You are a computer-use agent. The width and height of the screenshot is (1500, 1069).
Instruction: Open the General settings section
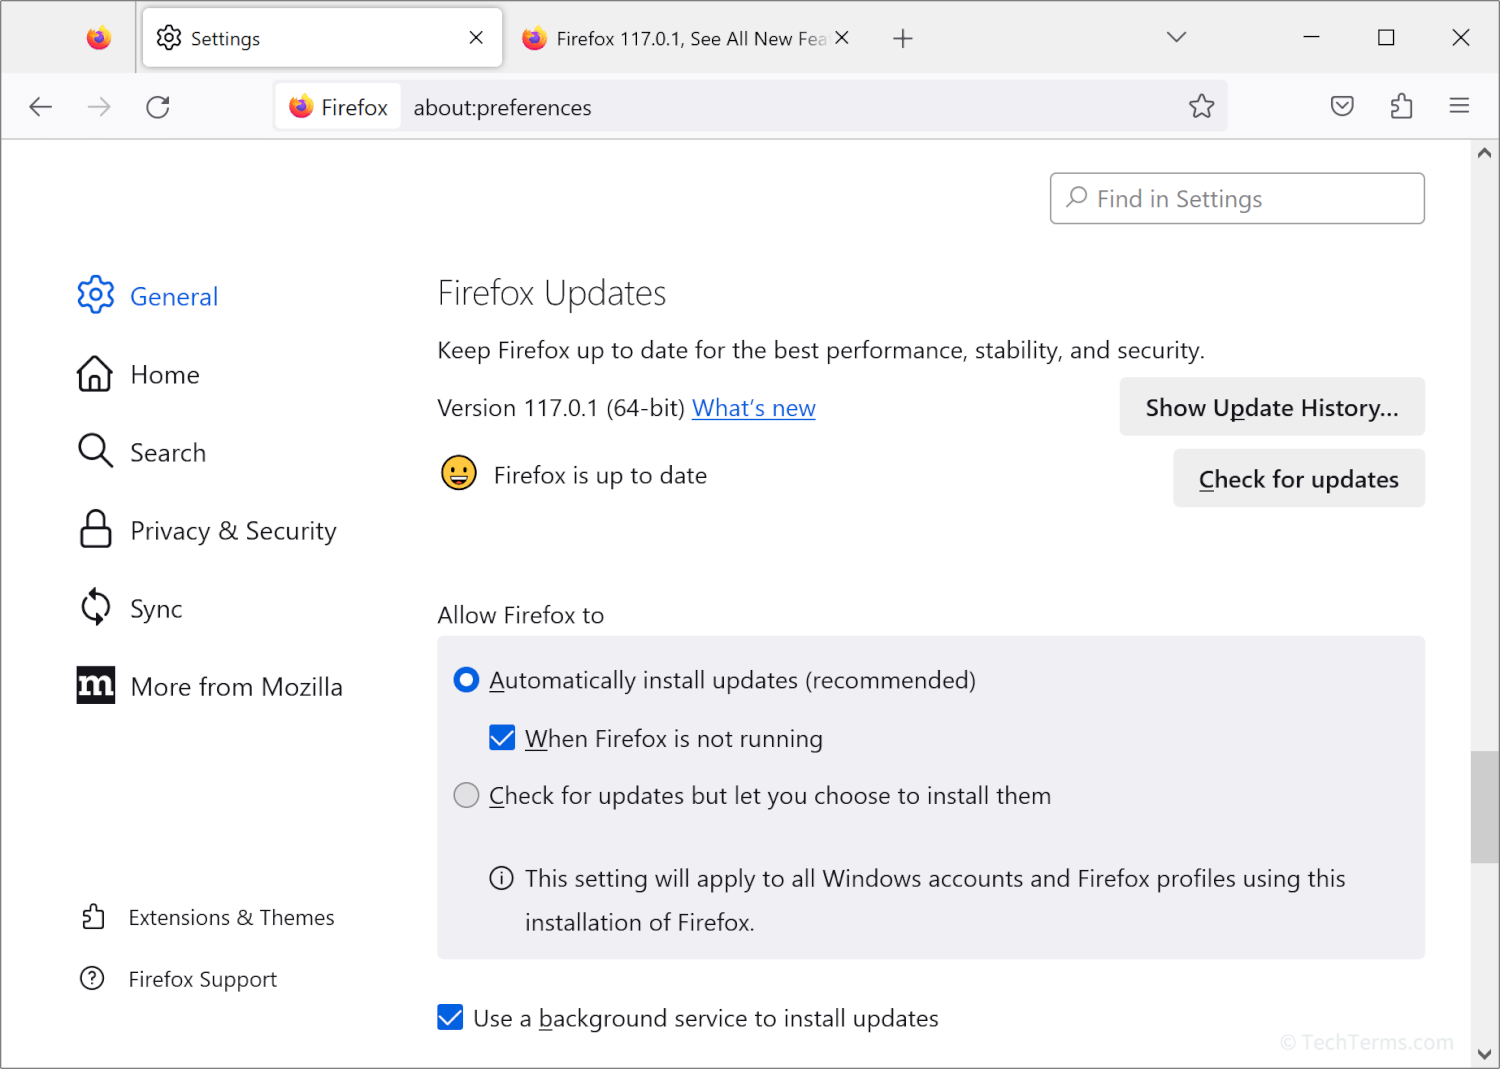point(96,295)
